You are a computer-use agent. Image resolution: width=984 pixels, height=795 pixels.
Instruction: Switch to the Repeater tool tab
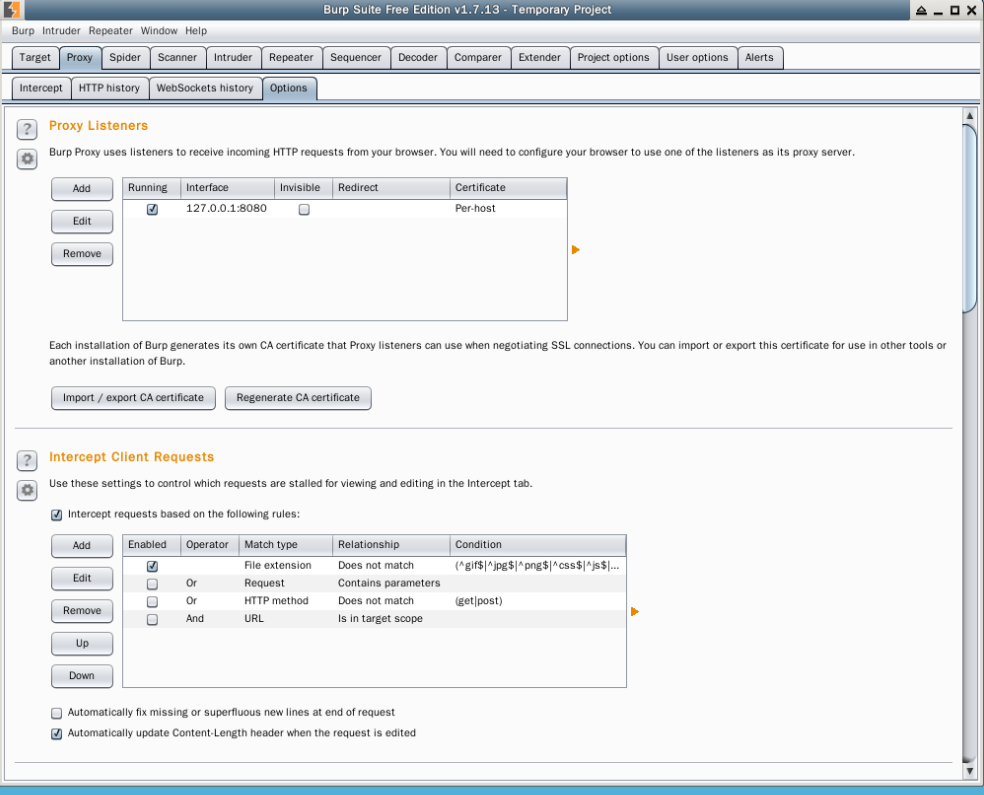tap(291, 58)
